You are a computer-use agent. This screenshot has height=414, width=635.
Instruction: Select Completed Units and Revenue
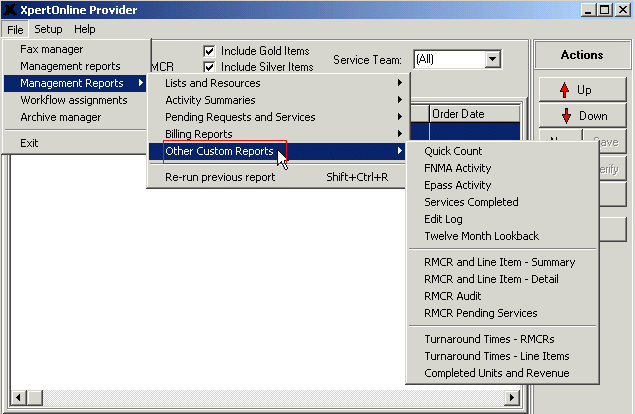[x=502, y=373]
